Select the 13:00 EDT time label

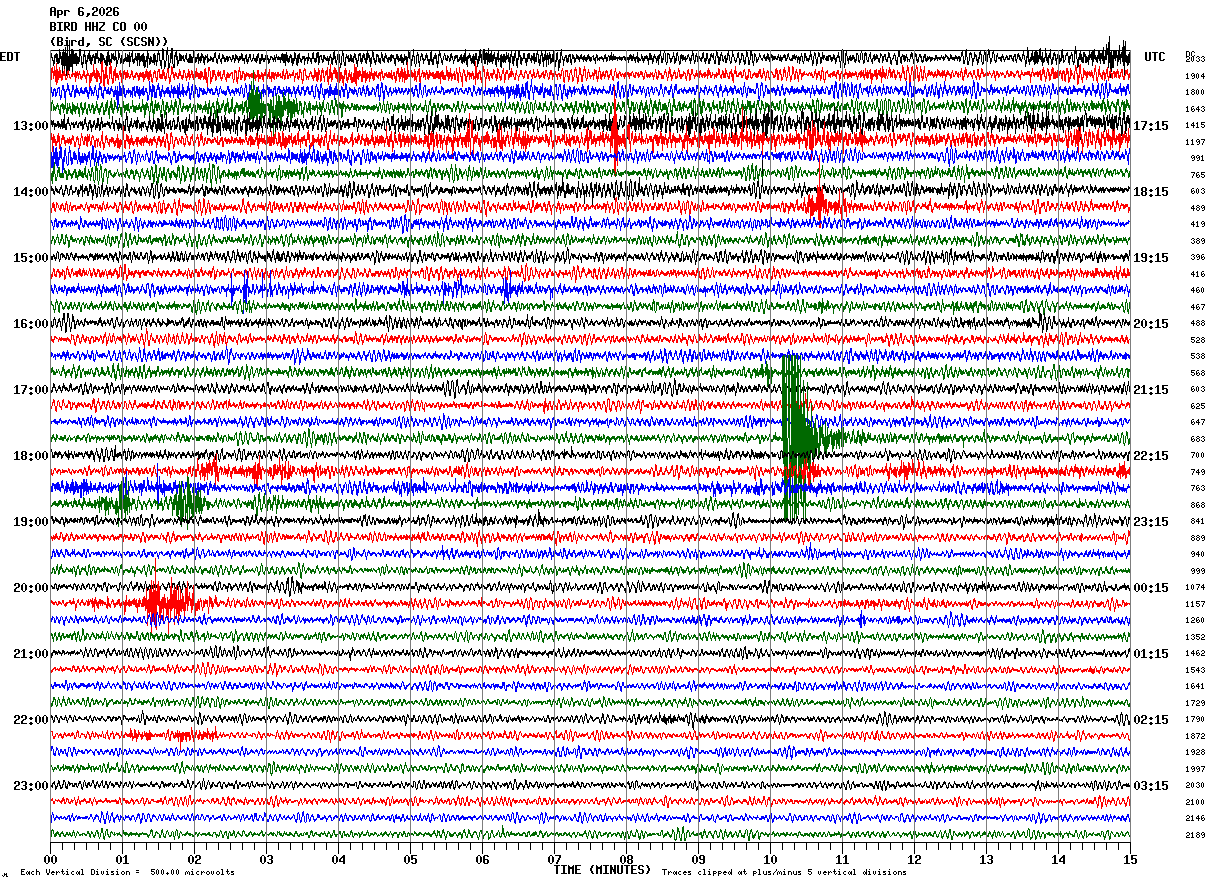click(31, 126)
